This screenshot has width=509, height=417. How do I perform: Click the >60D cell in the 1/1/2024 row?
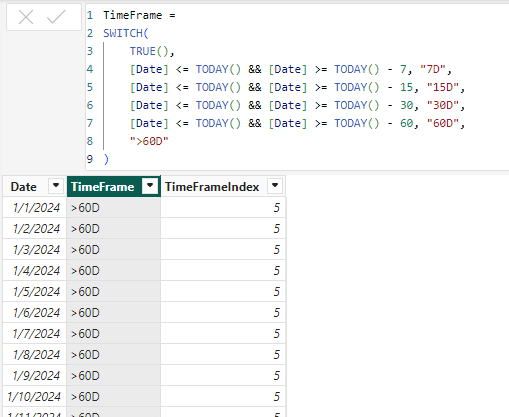(x=114, y=208)
